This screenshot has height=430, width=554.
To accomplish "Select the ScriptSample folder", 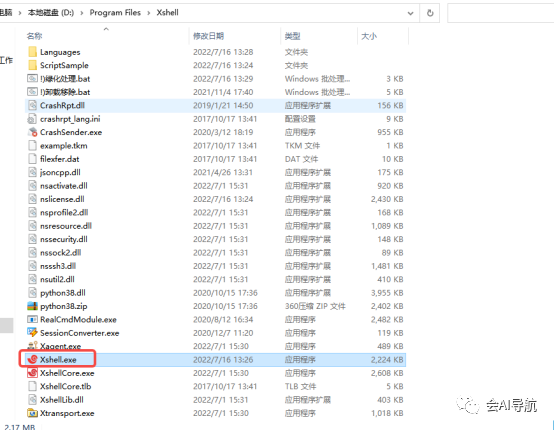I will pyautogui.click(x=215, y=65).
